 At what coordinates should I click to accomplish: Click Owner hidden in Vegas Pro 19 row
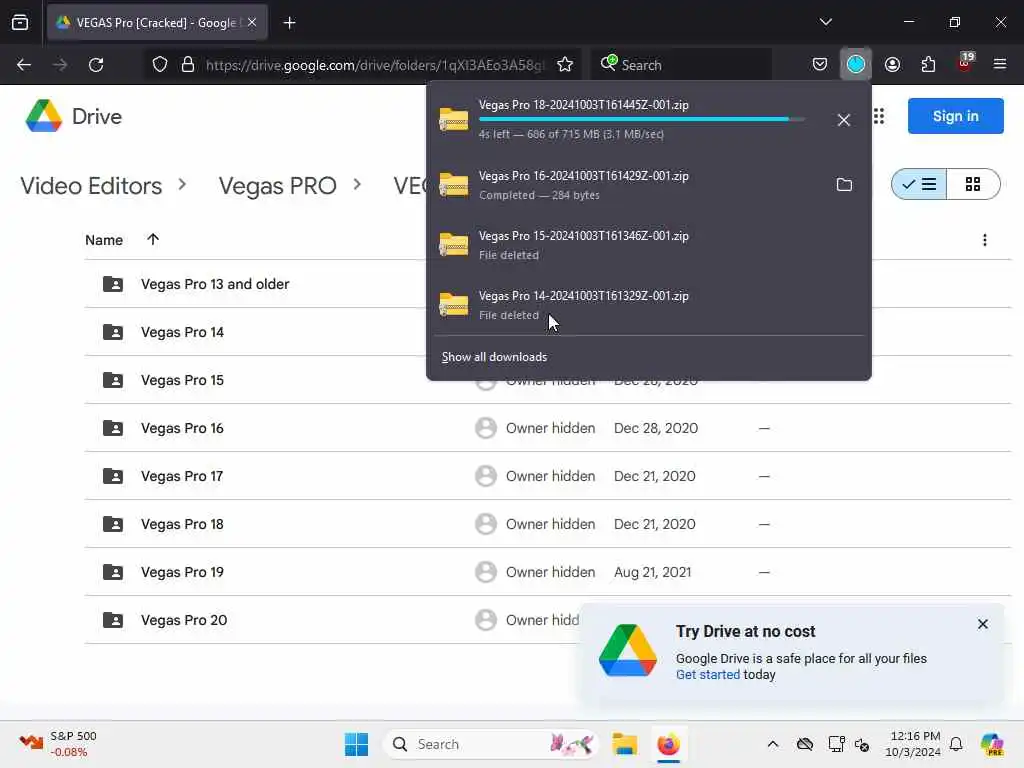click(551, 572)
